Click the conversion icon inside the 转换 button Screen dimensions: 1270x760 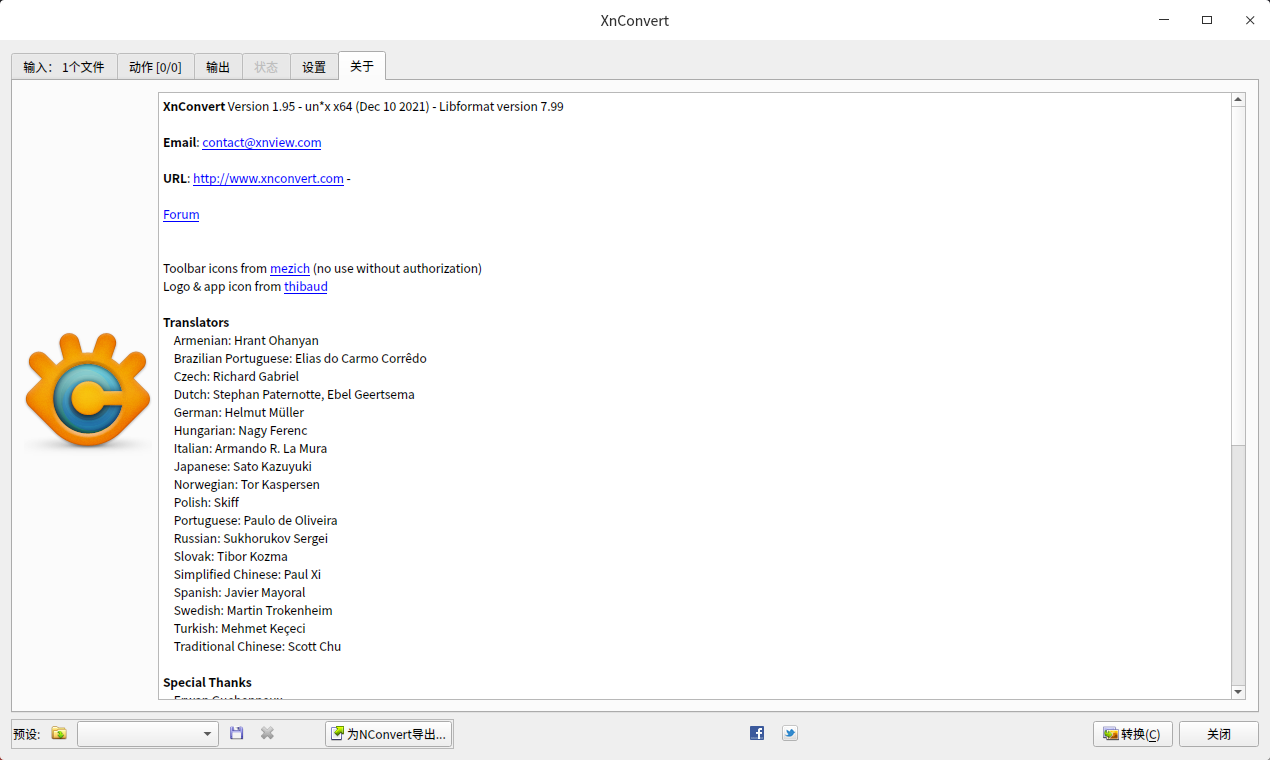click(1110, 733)
